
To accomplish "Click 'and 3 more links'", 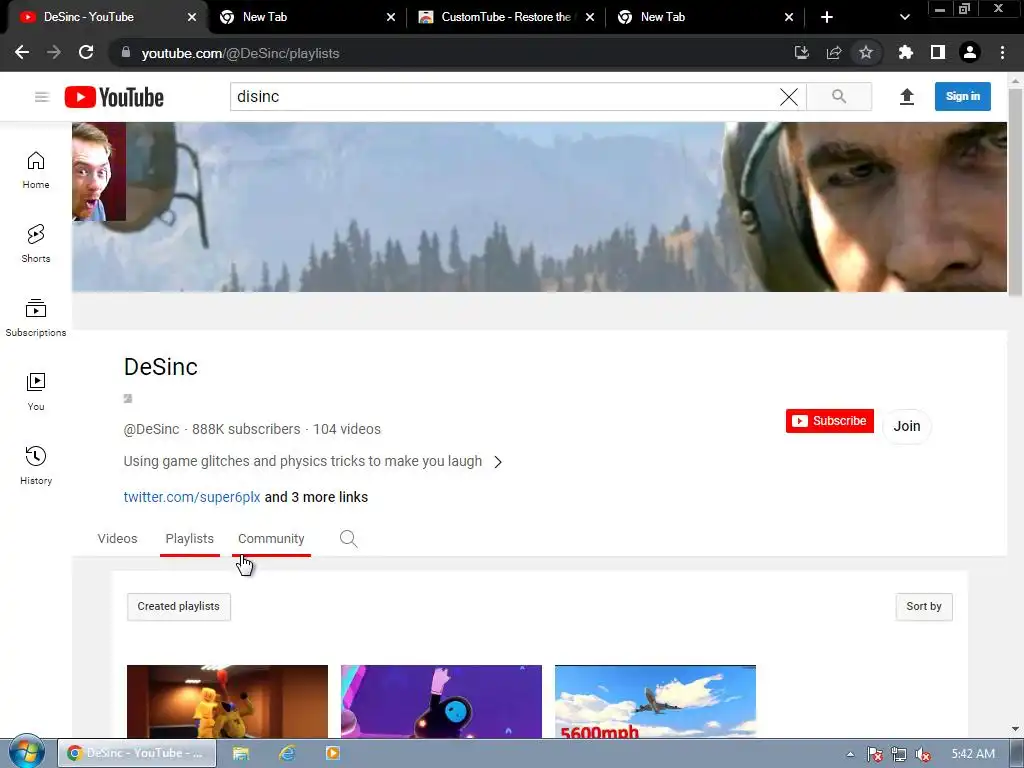I will pyautogui.click(x=316, y=498).
